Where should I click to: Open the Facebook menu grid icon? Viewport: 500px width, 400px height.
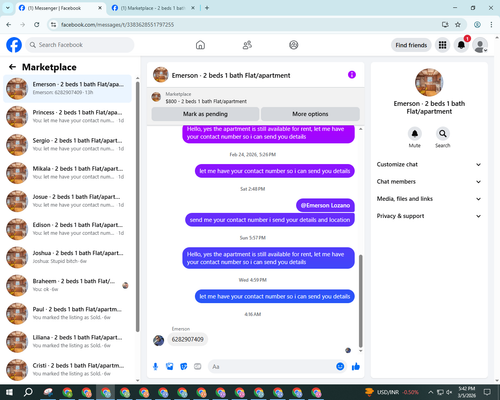click(x=442, y=45)
